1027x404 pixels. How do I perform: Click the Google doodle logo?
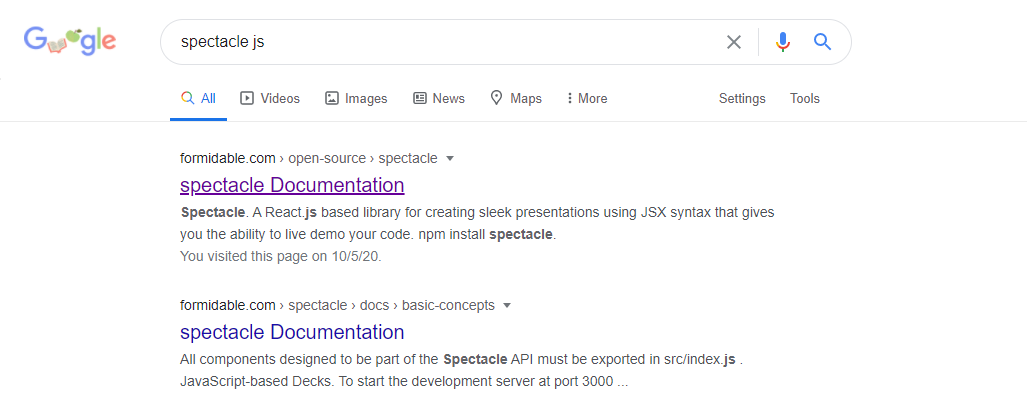point(69,41)
